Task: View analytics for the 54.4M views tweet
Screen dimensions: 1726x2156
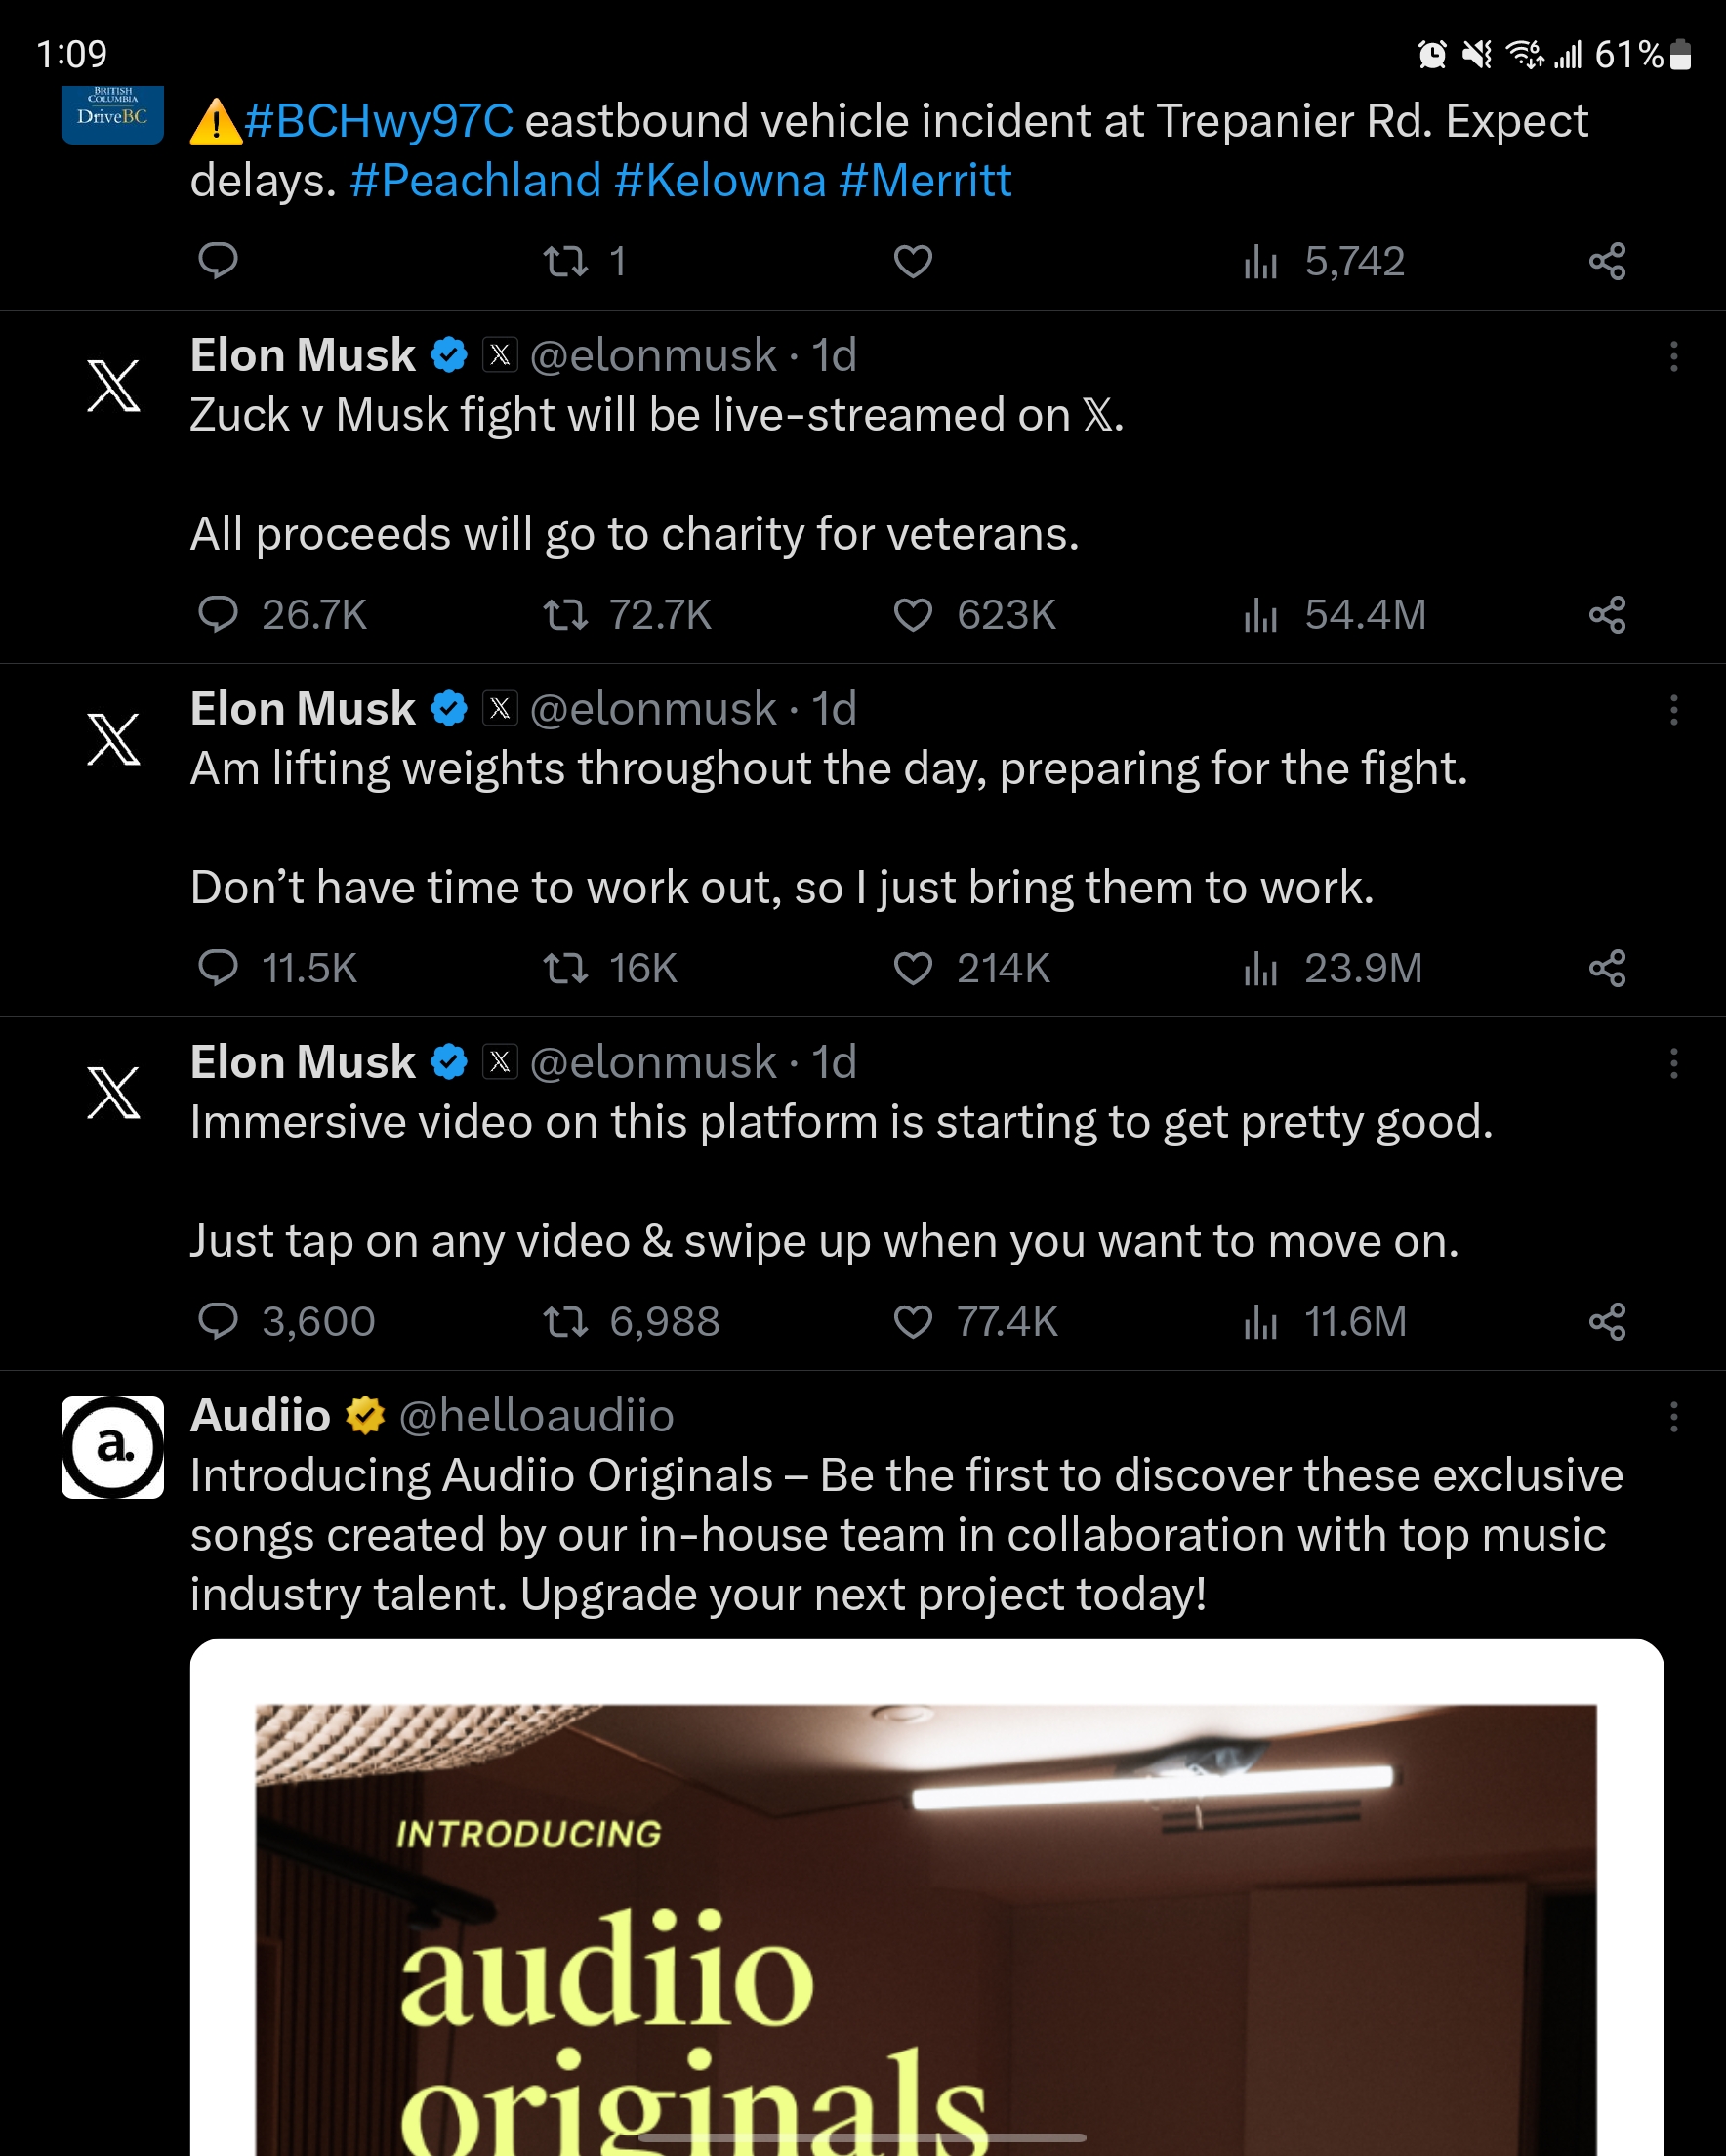Action: 1262,615
